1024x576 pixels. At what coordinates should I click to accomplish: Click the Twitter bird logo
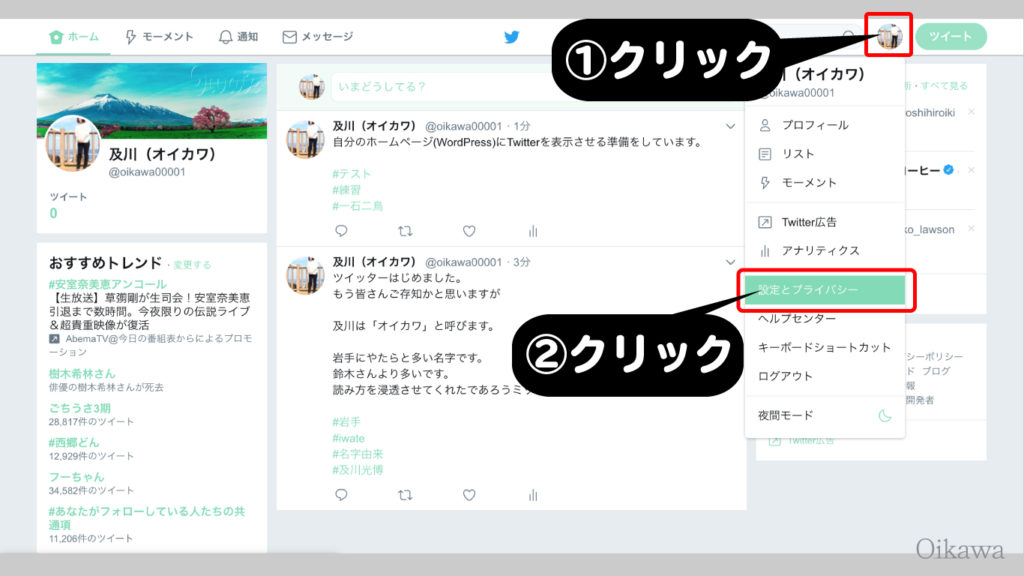tap(511, 37)
